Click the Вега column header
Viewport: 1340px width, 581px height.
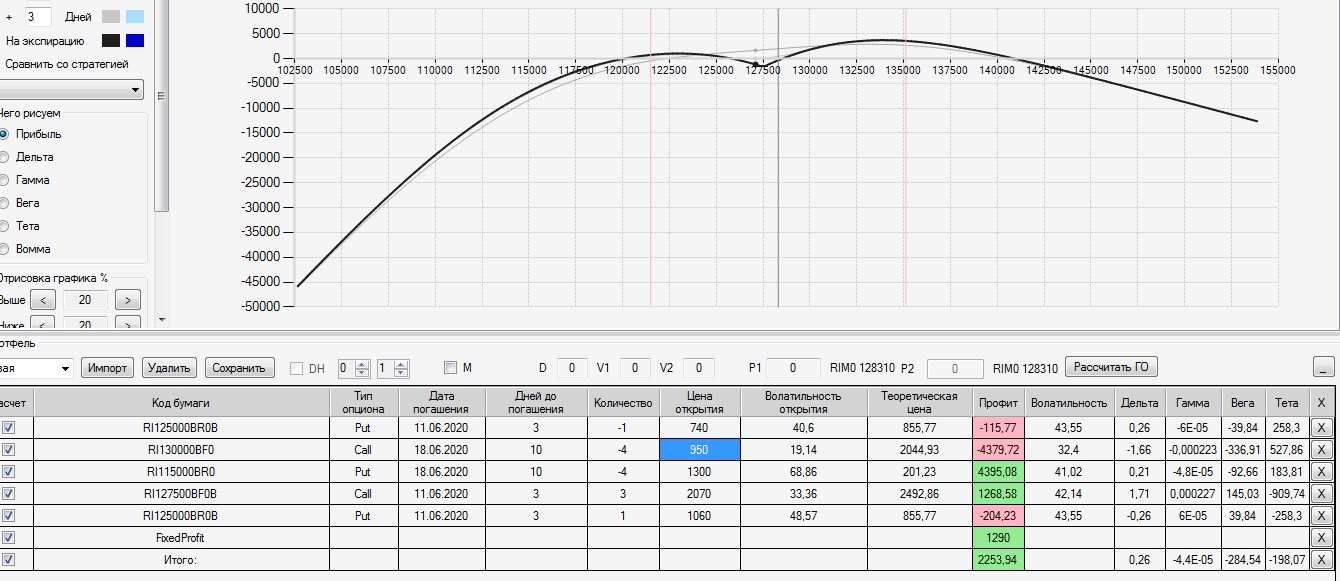(1243, 402)
